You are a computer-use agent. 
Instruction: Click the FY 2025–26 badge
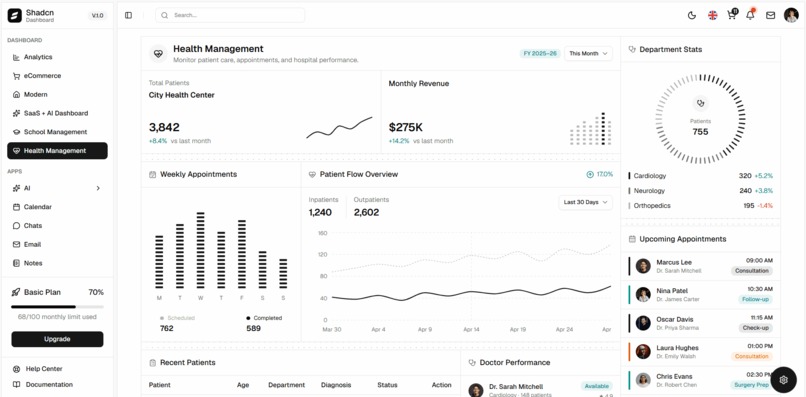click(x=540, y=53)
